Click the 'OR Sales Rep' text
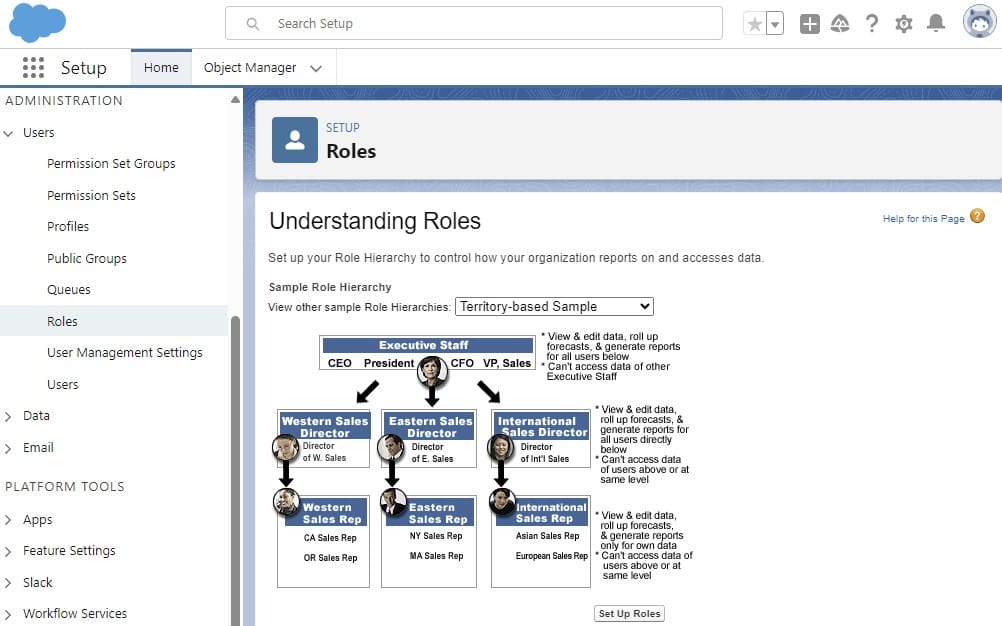Screen dimensions: 1002x626 pos(330,558)
